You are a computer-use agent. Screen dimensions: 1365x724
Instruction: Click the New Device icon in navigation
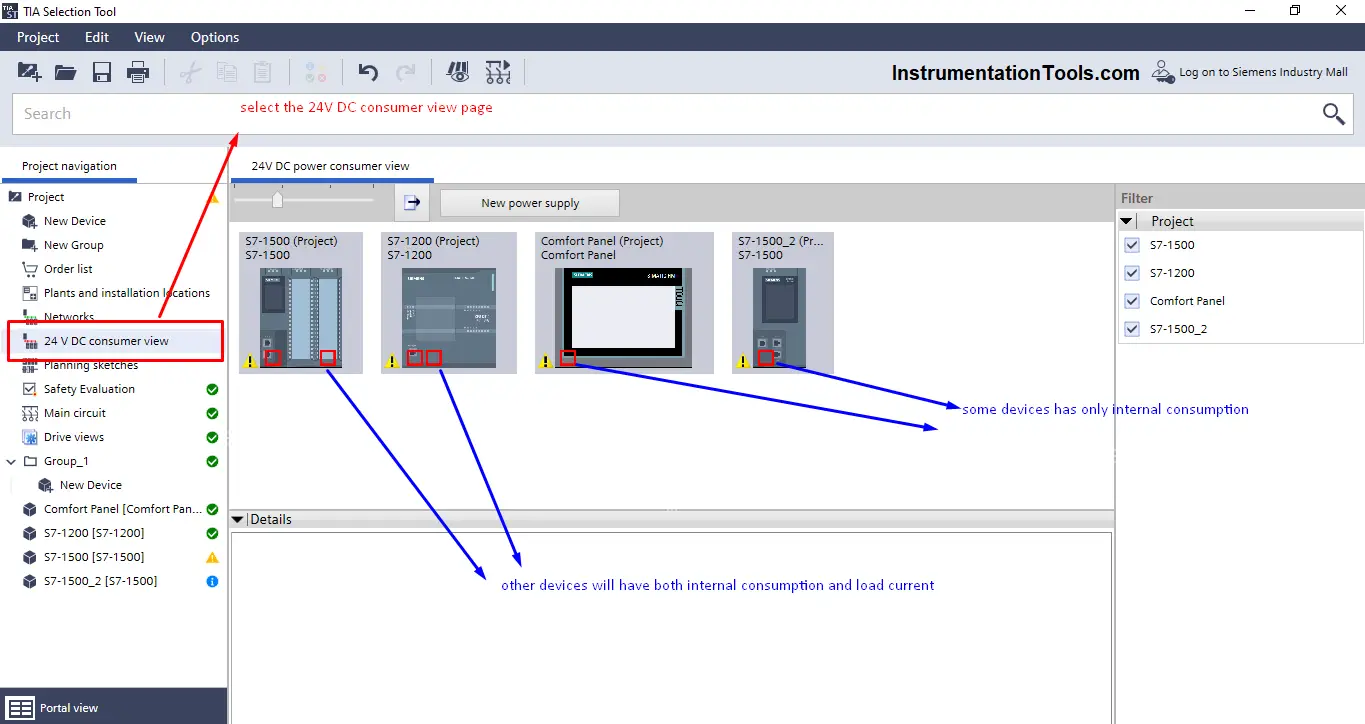pyautogui.click(x=29, y=221)
